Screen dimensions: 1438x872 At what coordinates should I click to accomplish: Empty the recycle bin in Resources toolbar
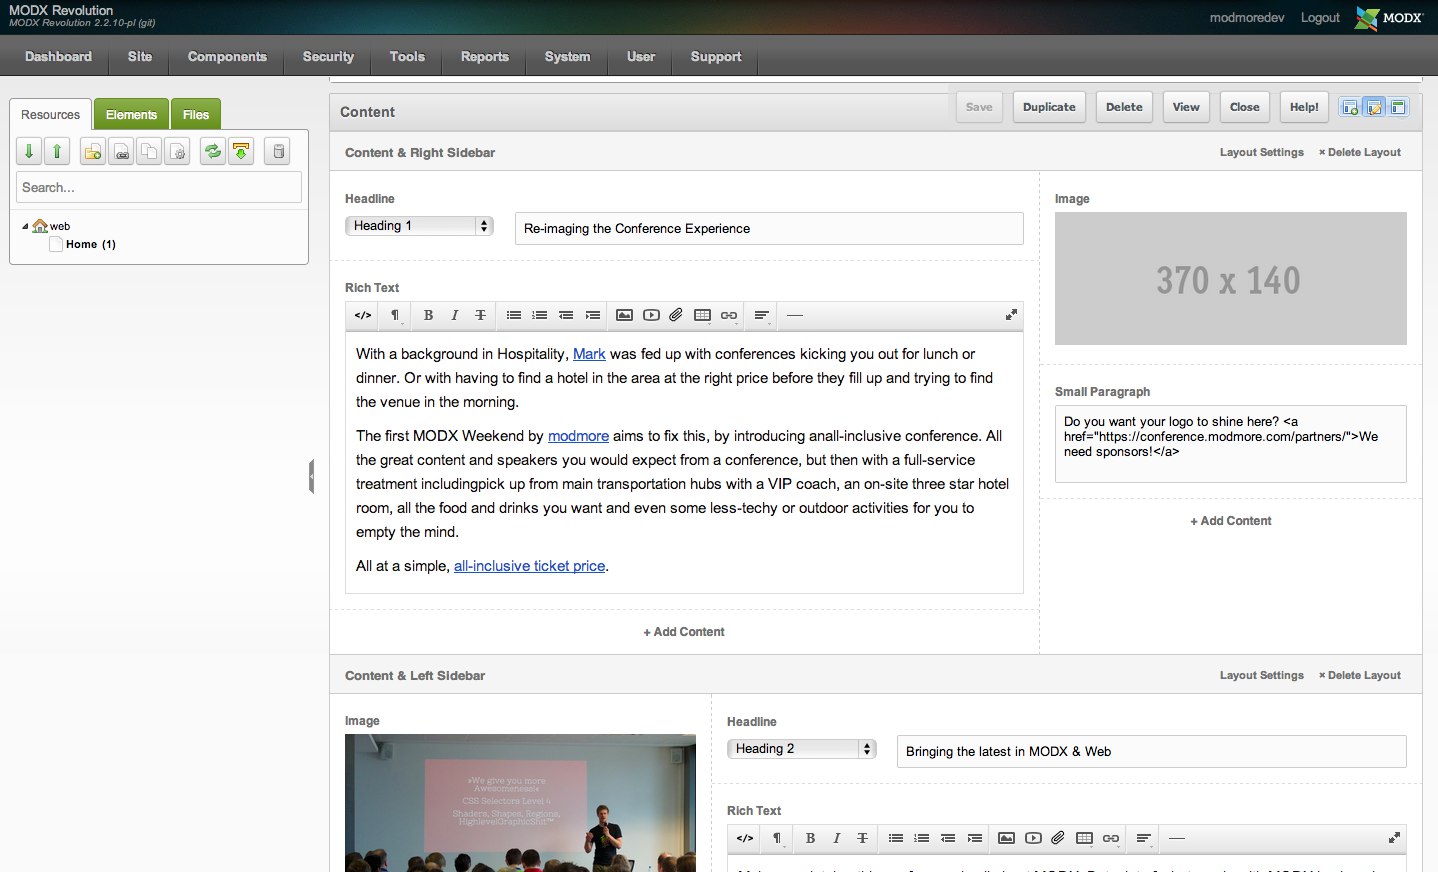point(279,151)
